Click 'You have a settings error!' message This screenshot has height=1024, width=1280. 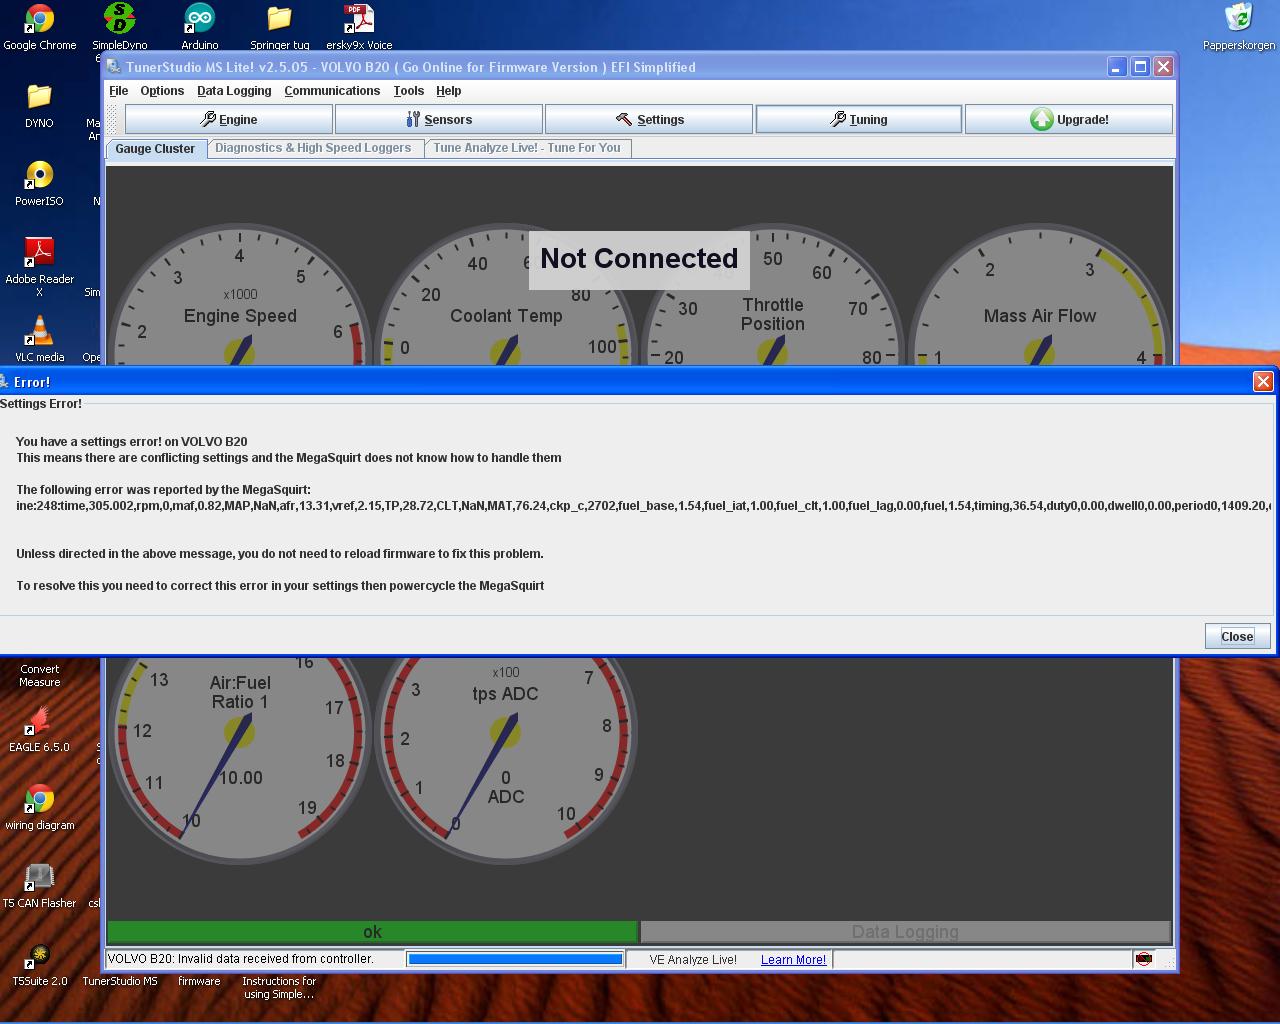click(132, 442)
